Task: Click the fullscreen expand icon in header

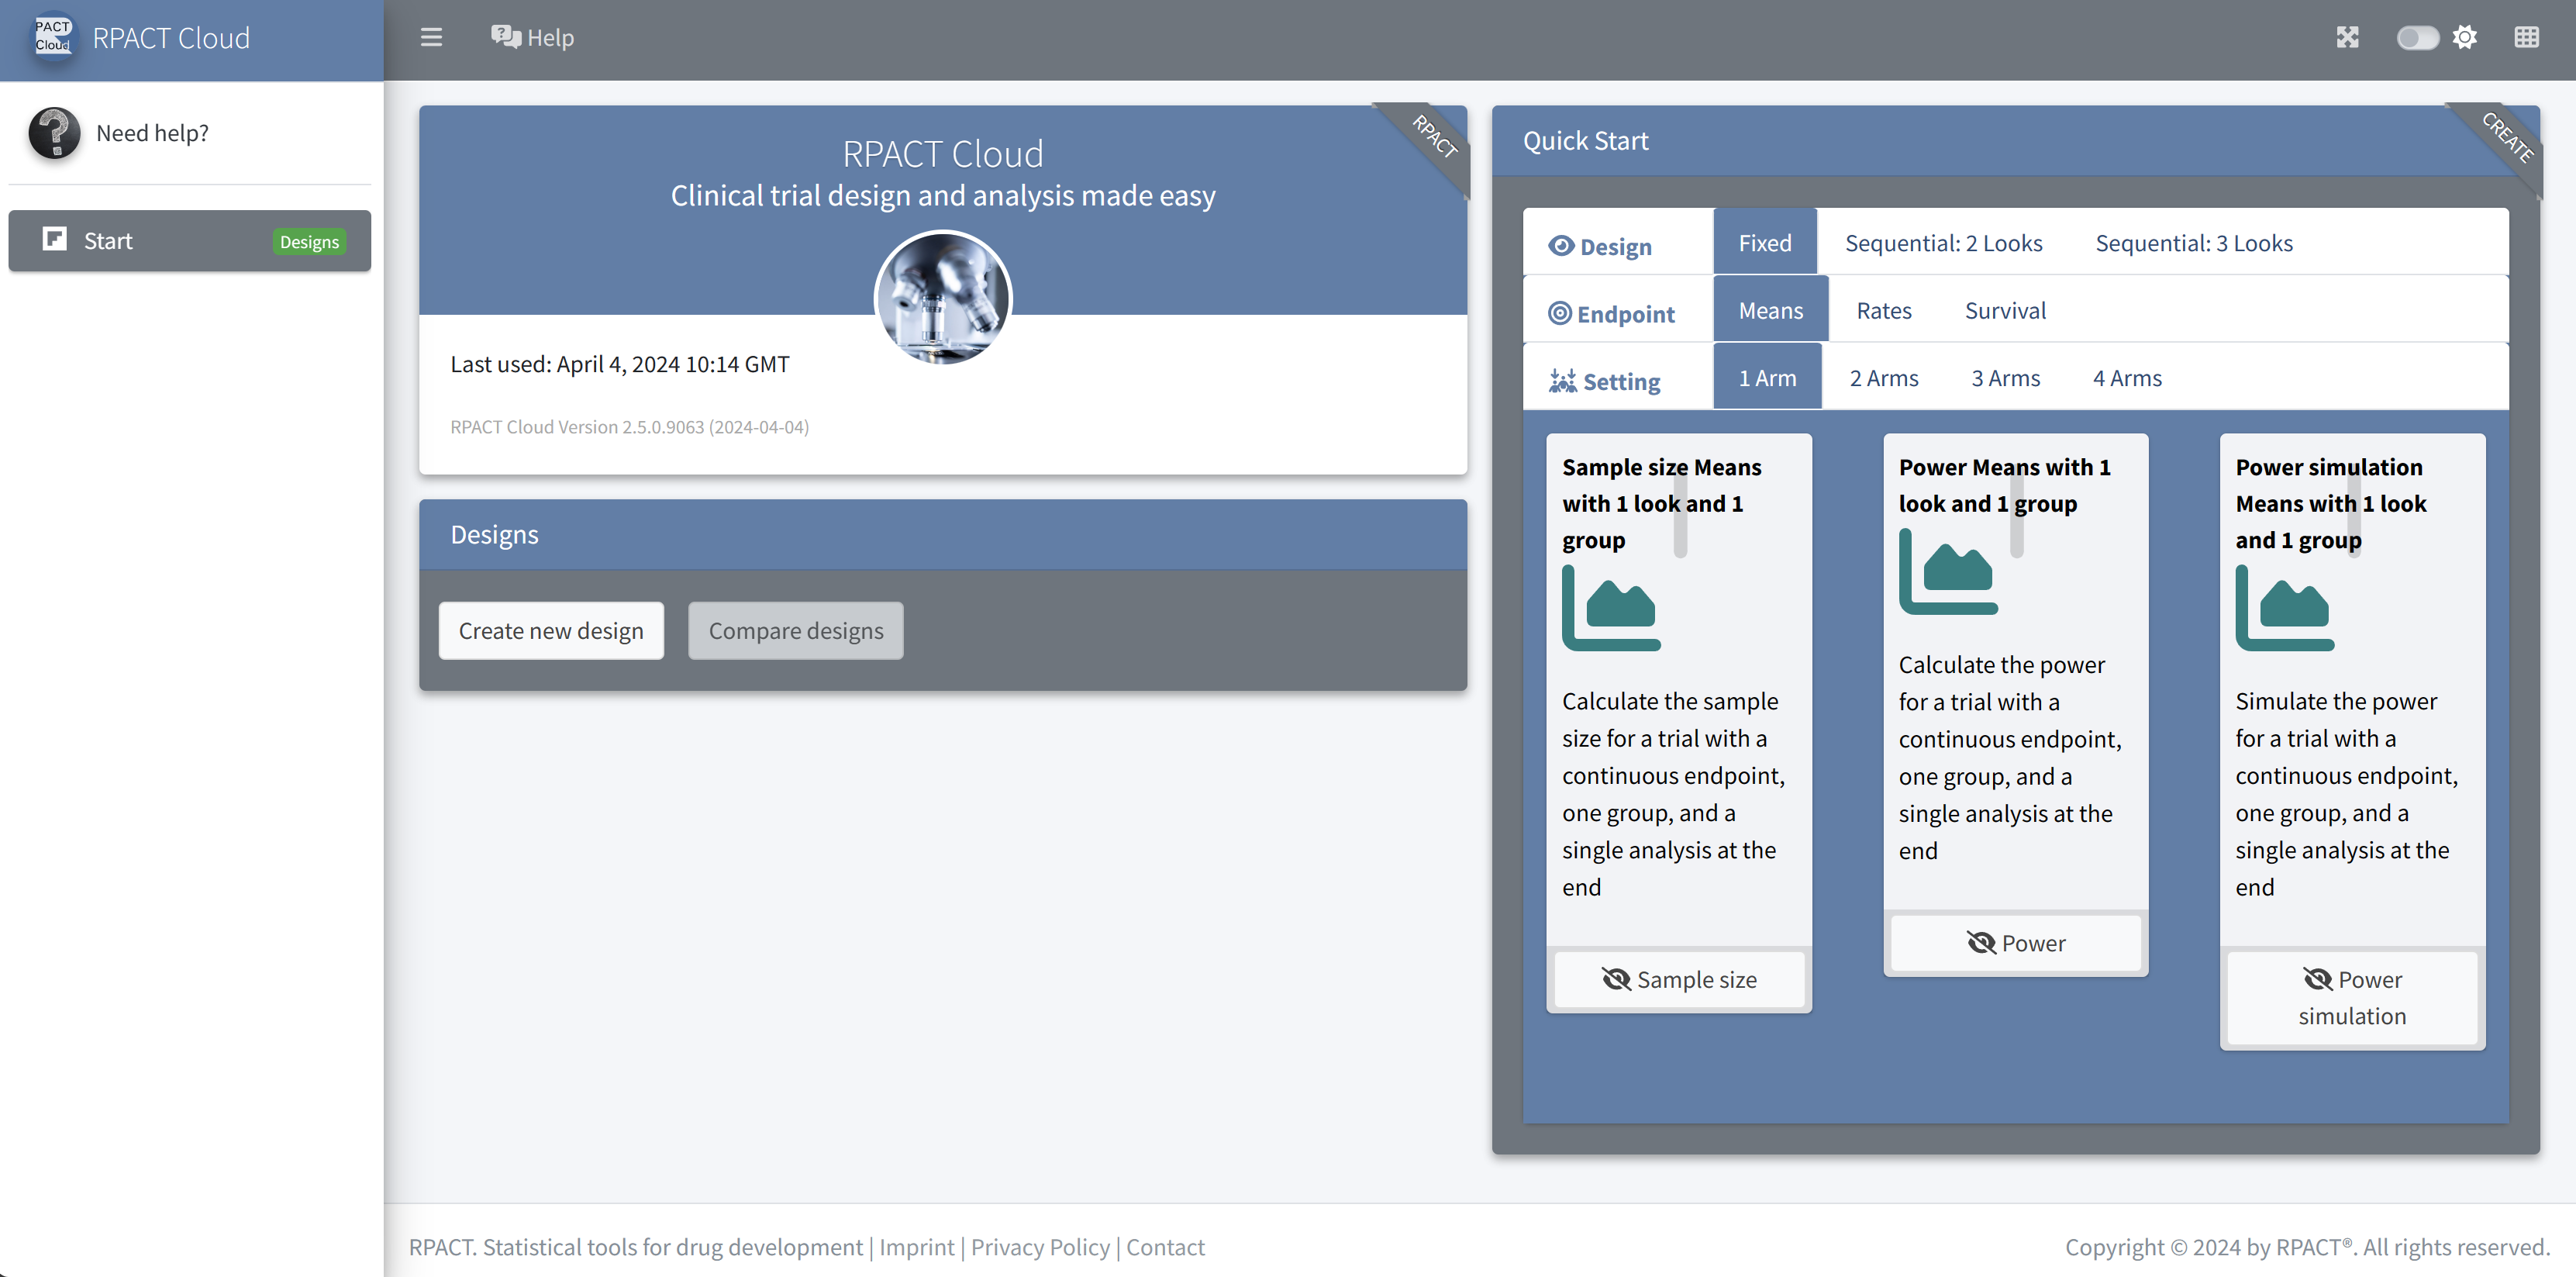Action: coord(2347,38)
